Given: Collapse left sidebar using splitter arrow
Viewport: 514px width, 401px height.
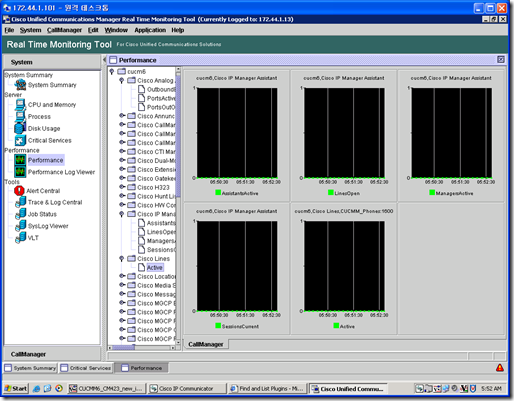Looking at the screenshot, I should tap(104, 59).
